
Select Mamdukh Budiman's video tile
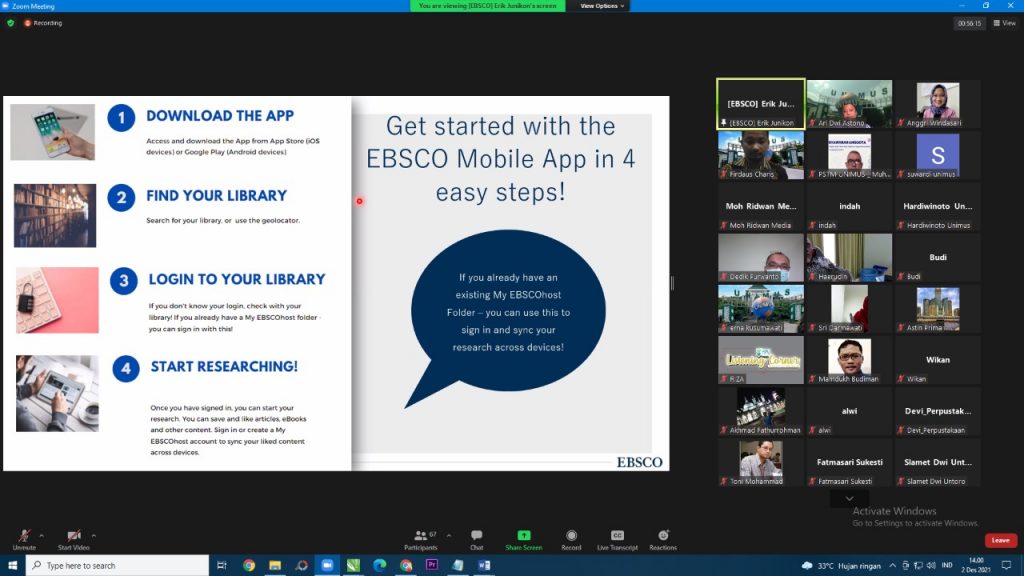[x=849, y=360]
